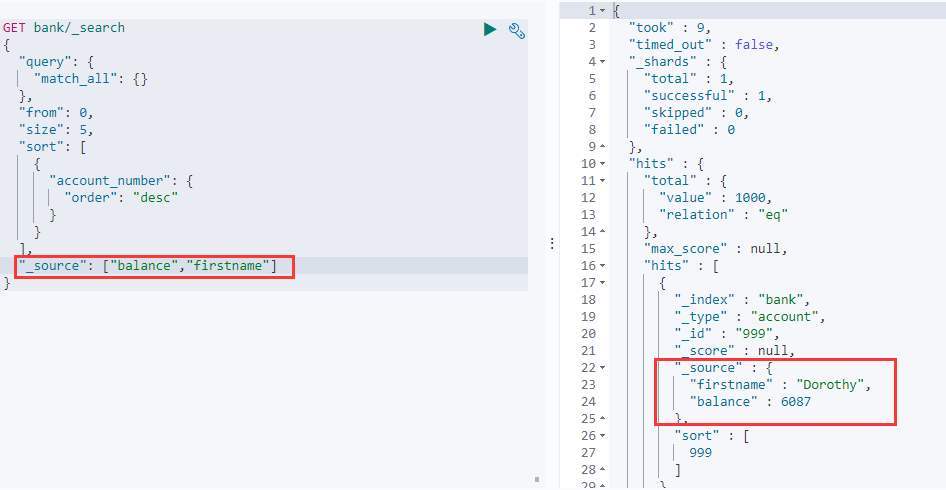This screenshot has width=946, height=490.
Task: Click the "match_all": {} line in the query
Action: (90, 78)
